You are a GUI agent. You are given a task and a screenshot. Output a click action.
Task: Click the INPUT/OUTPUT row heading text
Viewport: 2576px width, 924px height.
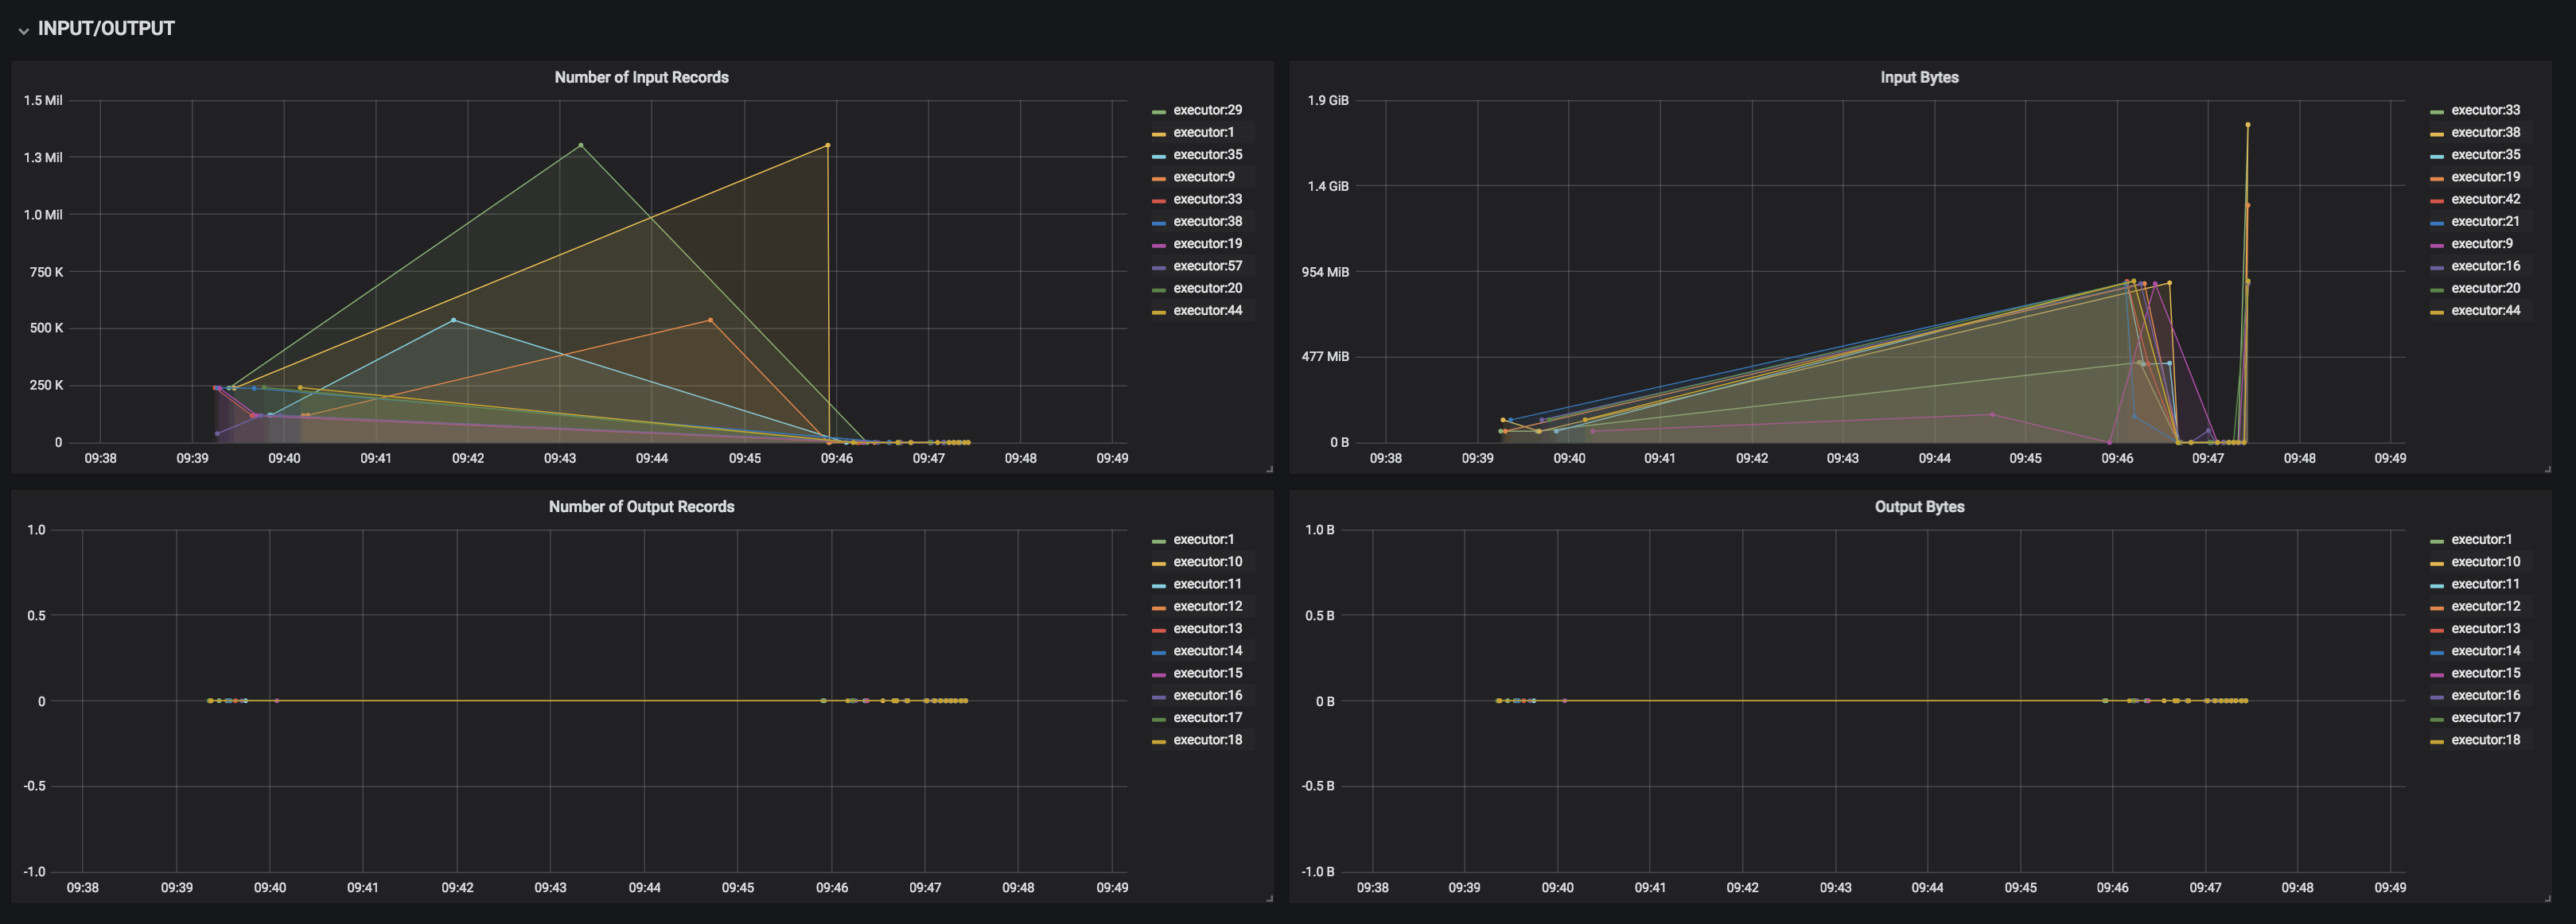pyautogui.click(x=106, y=29)
